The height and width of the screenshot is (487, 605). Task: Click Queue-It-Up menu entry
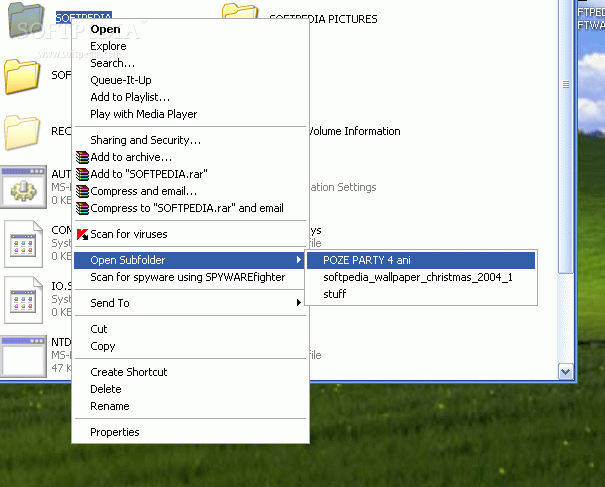(x=190, y=80)
